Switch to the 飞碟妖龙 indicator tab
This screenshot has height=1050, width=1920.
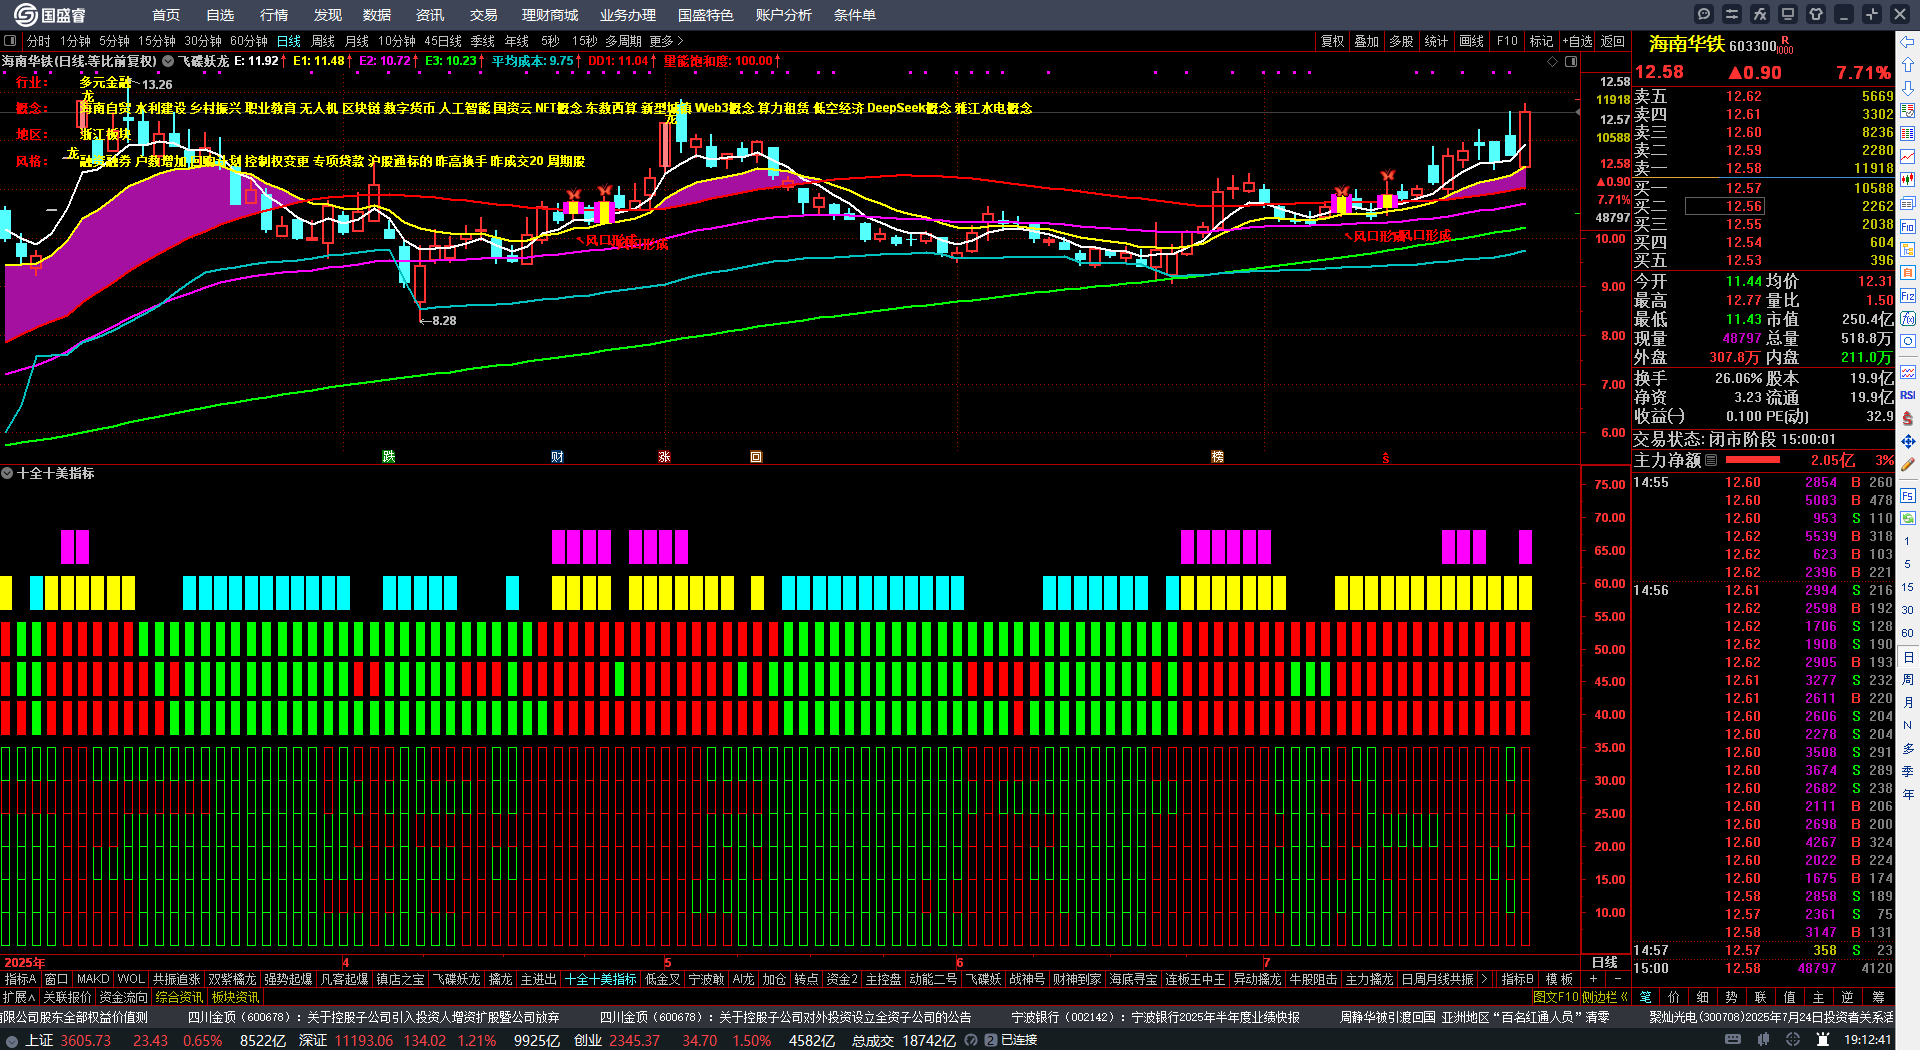click(x=457, y=979)
